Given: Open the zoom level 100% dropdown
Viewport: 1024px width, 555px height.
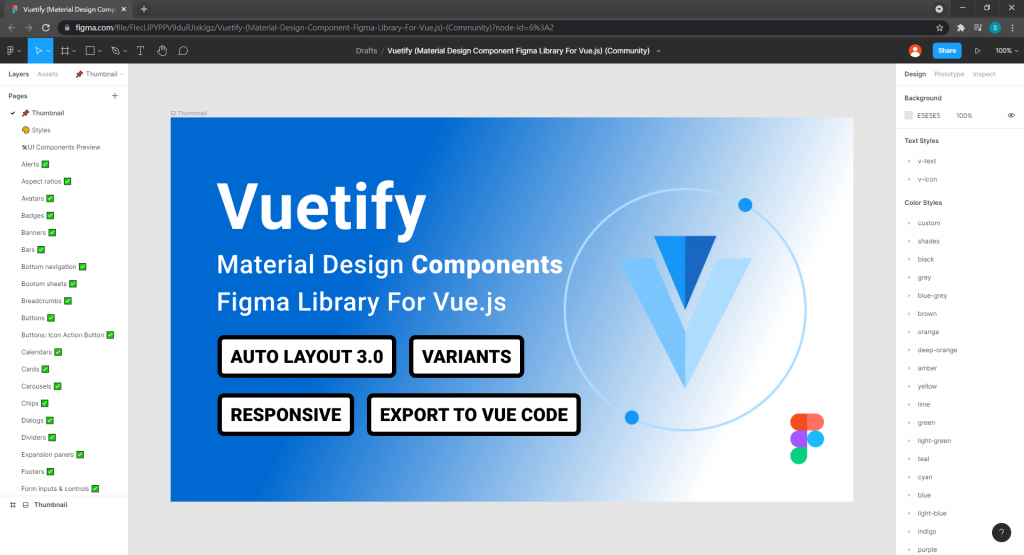Looking at the screenshot, I should 1006,50.
